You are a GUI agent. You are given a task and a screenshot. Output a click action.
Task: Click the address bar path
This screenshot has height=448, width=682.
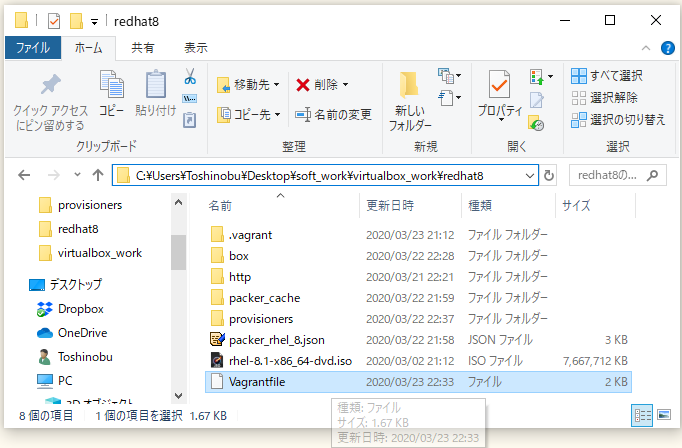pos(309,176)
